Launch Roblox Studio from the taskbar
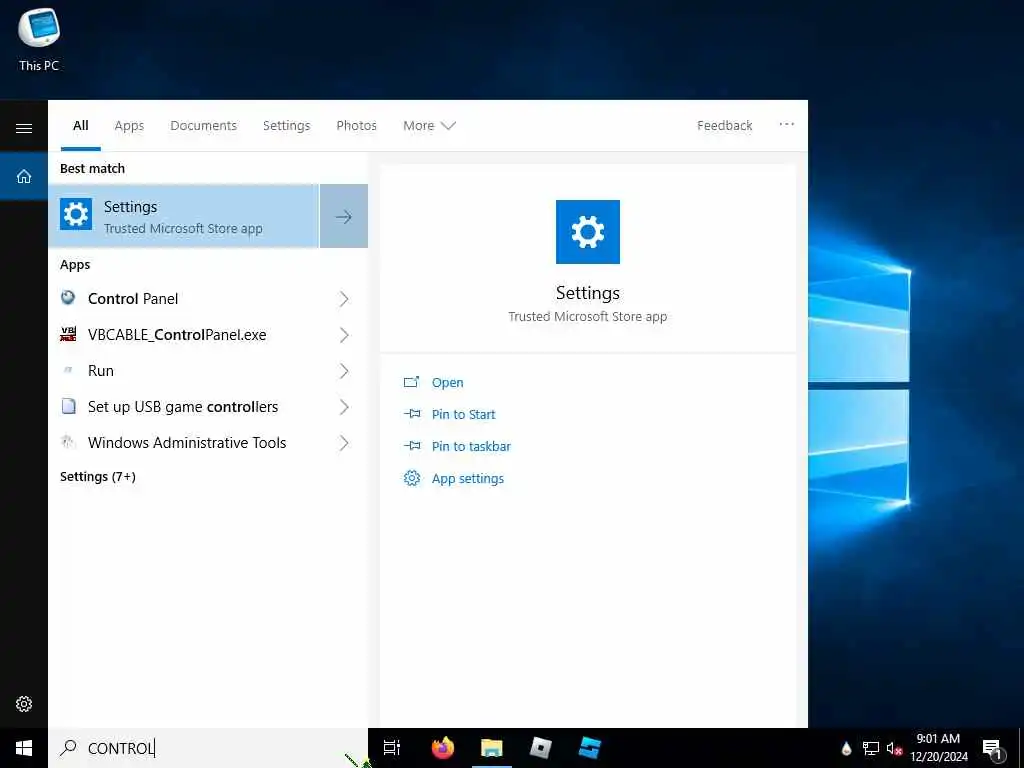Screen dimensions: 1024x768 tap(590, 748)
